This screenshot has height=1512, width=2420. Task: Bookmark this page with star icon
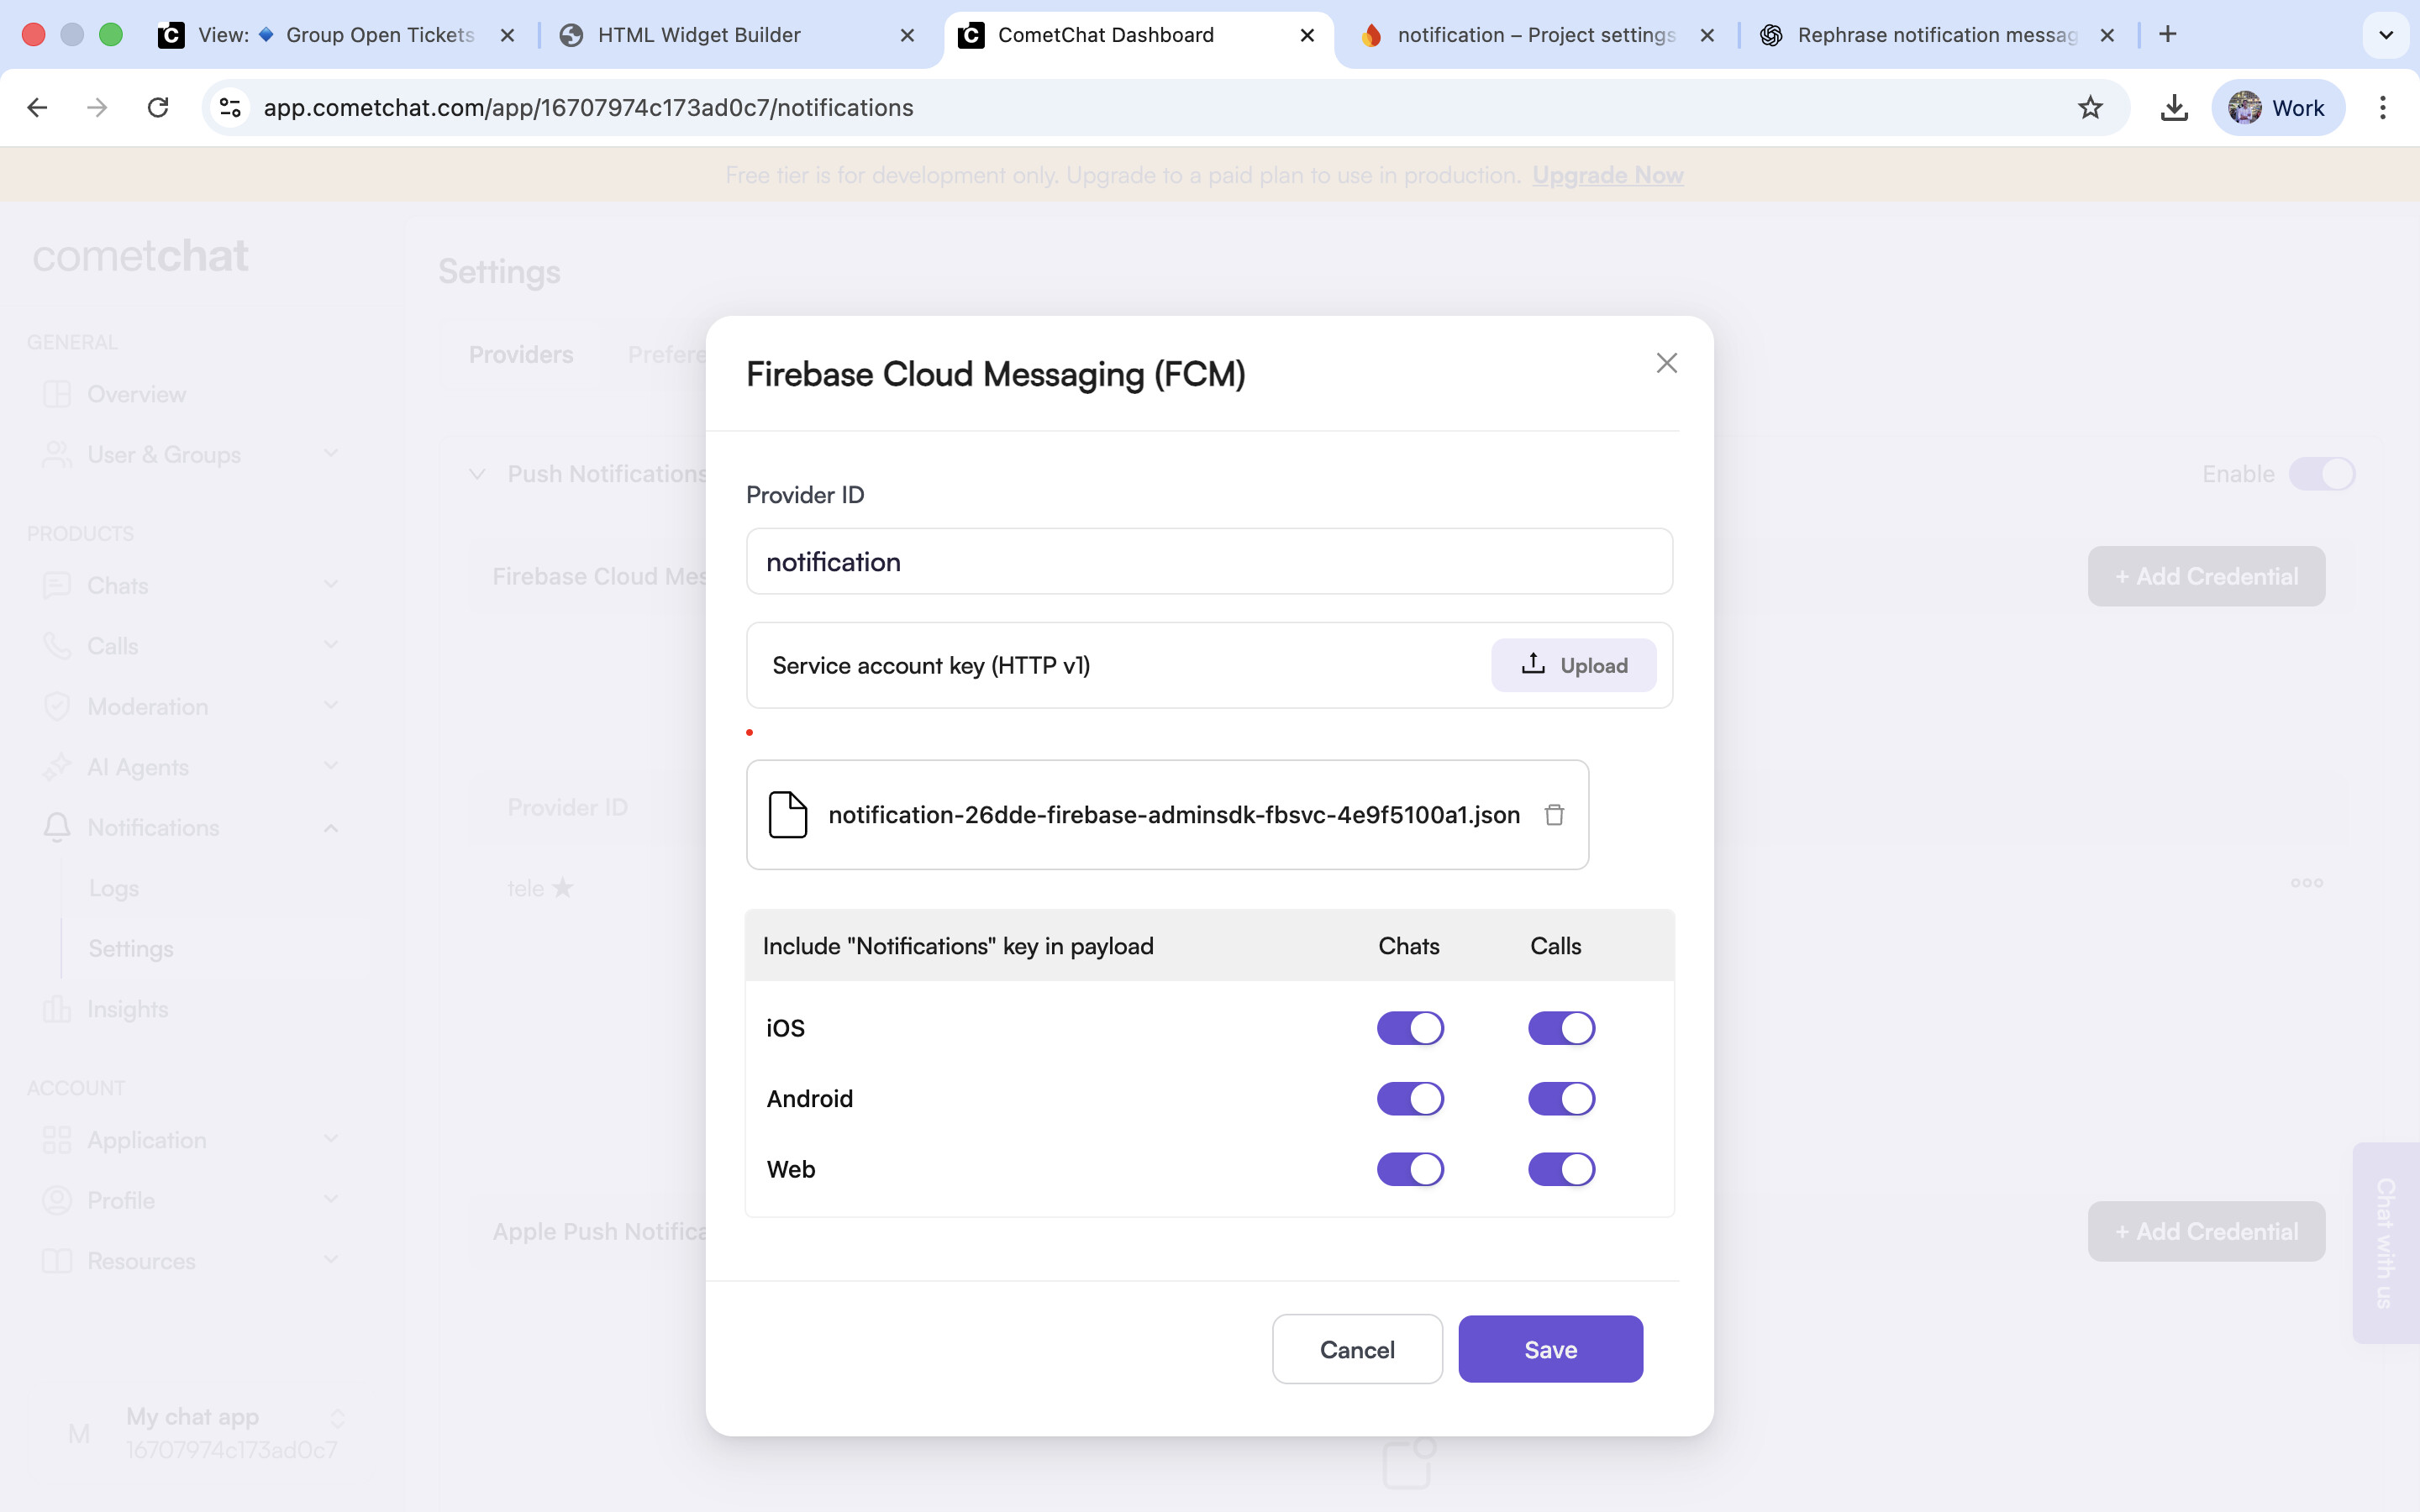[x=2089, y=108]
